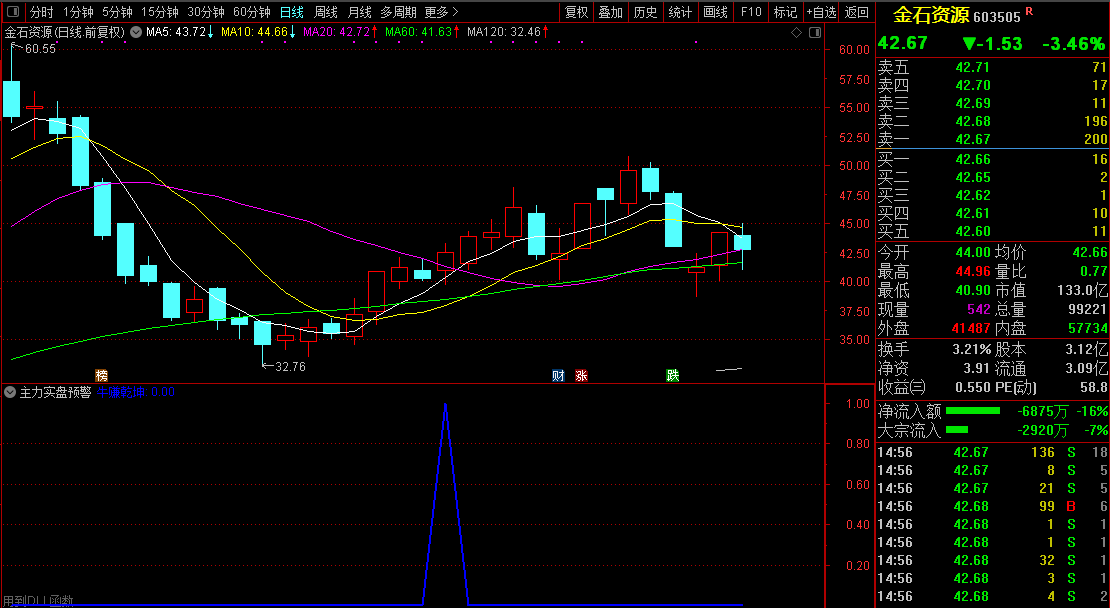Switch to the 分时 intraday tab
Image resolution: width=1110 pixels, height=608 pixels.
pos(41,12)
